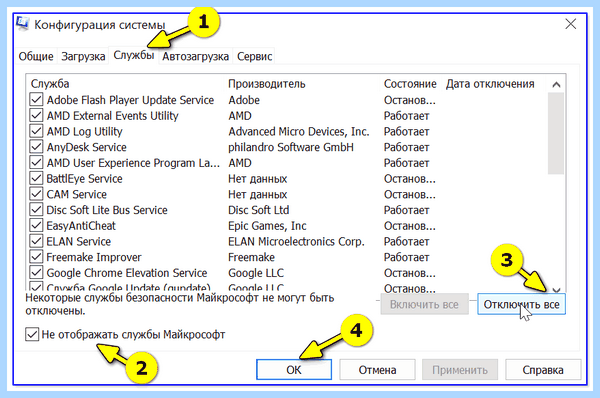Select the AnyDesk Service name text
Image resolution: width=600 pixels, height=398 pixels.
[x=86, y=147]
